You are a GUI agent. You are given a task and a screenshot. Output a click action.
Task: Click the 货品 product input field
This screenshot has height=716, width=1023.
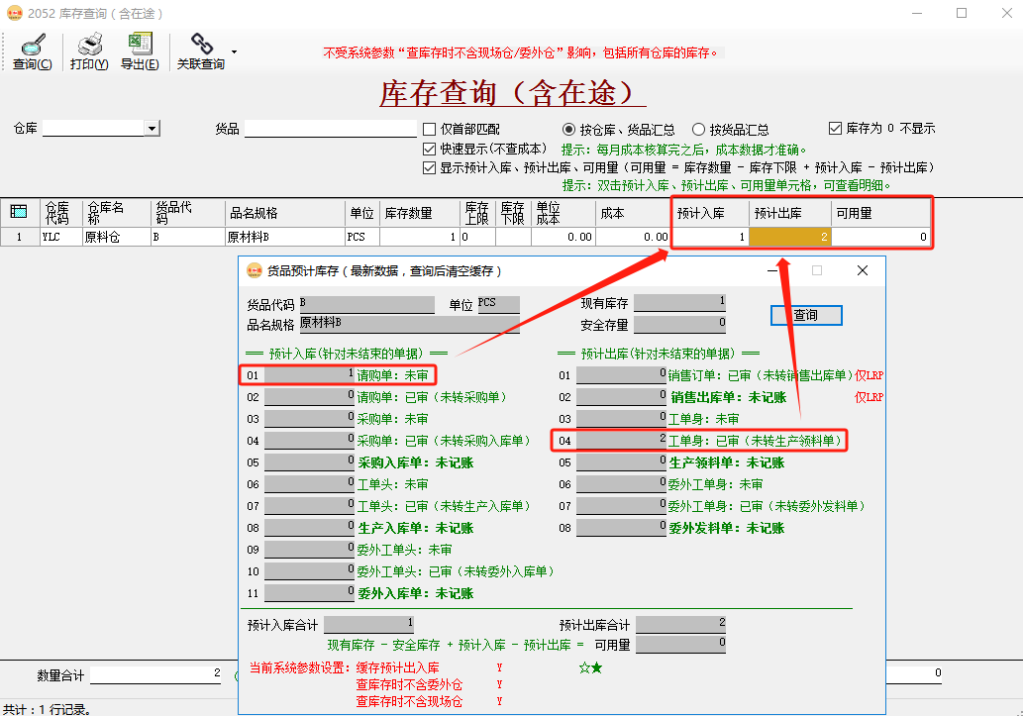330,128
